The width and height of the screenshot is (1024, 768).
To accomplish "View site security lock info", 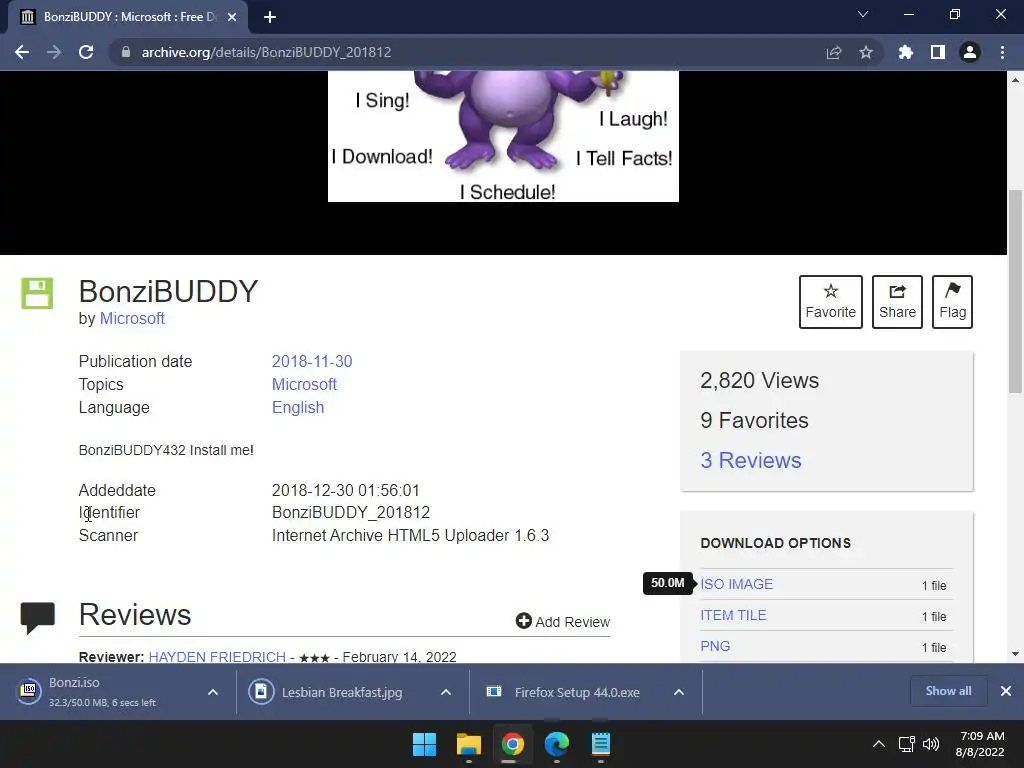I will 126,52.
